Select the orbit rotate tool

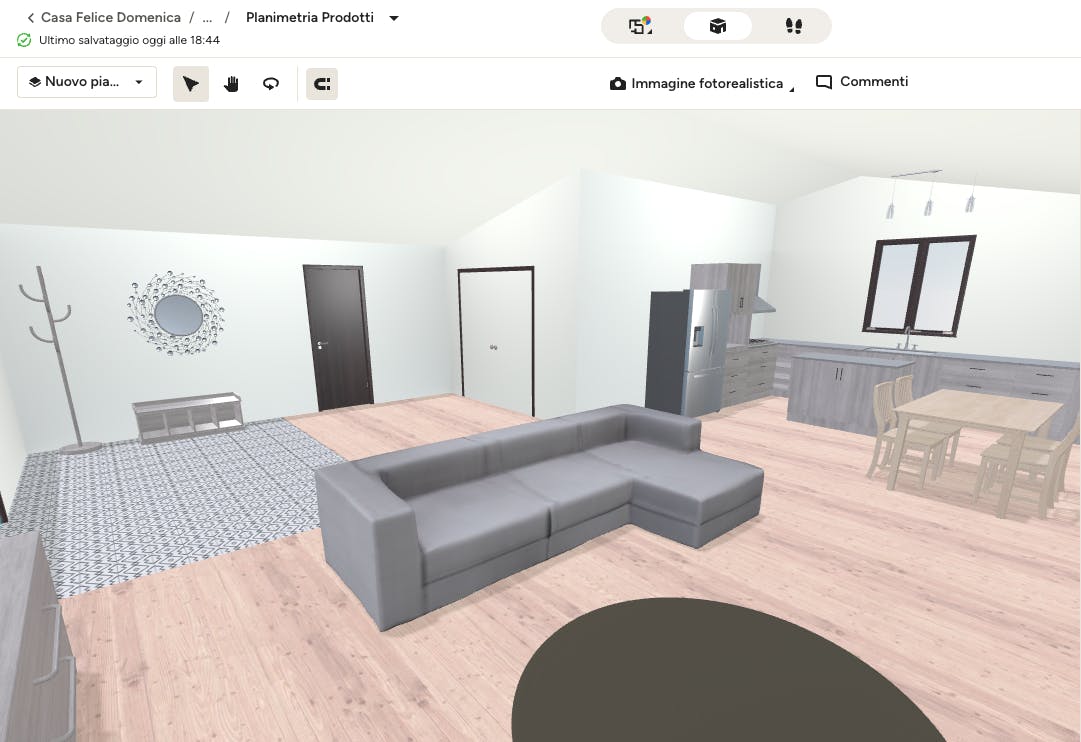point(271,84)
